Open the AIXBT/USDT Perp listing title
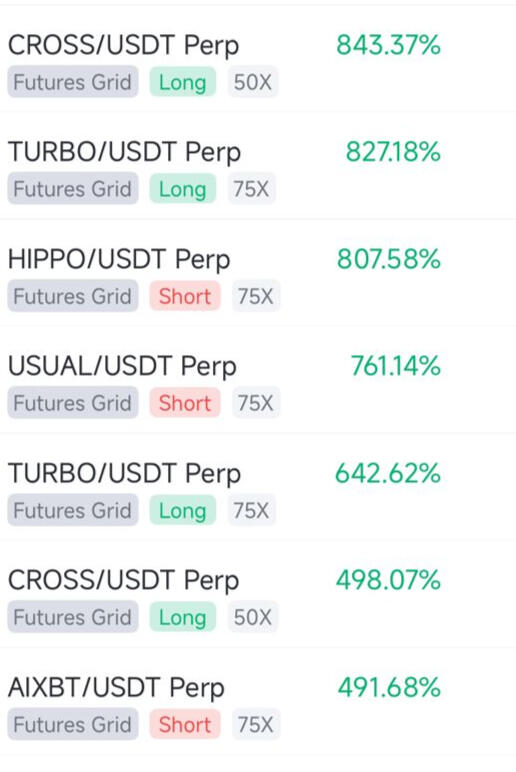This screenshot has height=772, width=516. [116, 688]
